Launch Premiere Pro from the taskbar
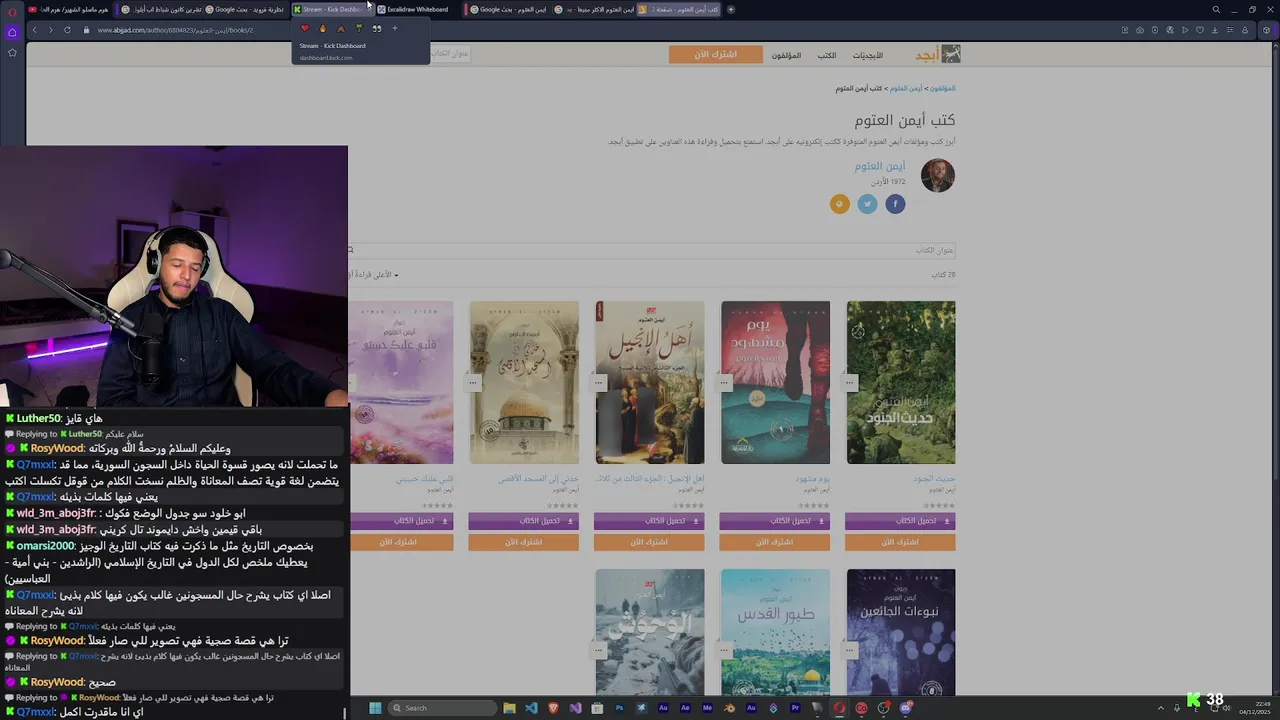This screenshot has width=1280, height=720. click(x=795, y=708)
